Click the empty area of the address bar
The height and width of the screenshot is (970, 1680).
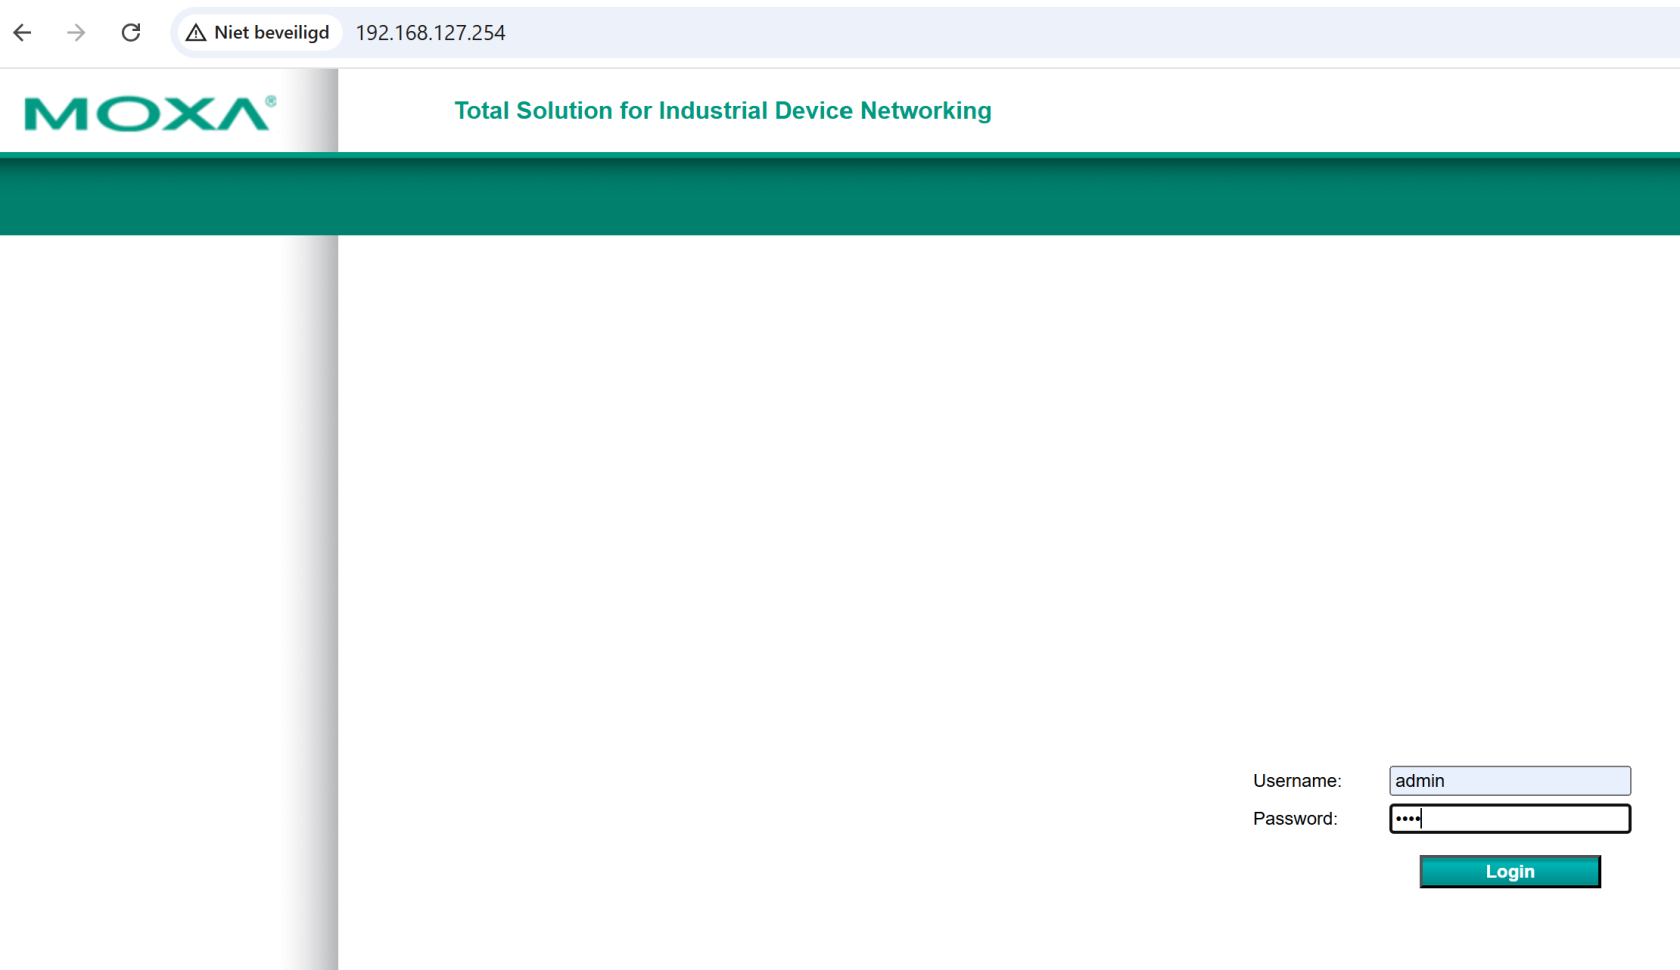1000,33
